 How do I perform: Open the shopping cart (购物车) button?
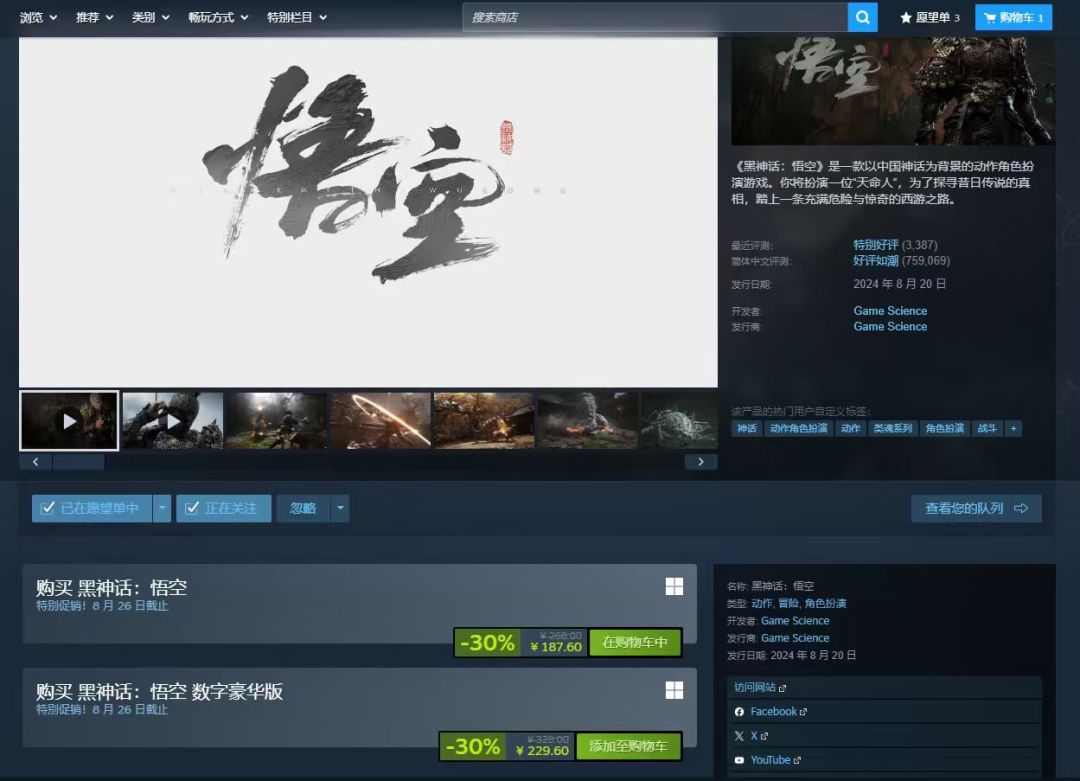(1013, 17)
